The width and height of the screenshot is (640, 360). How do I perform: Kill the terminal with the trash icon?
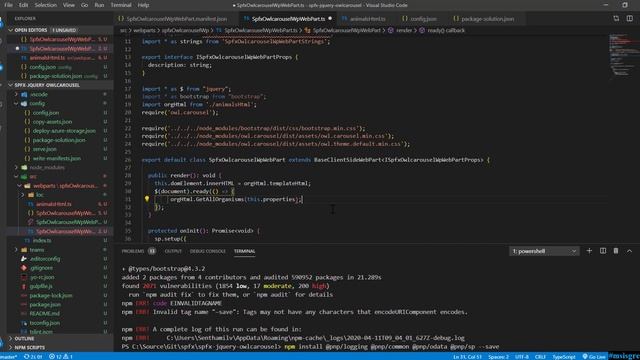(x=616, y=251)
